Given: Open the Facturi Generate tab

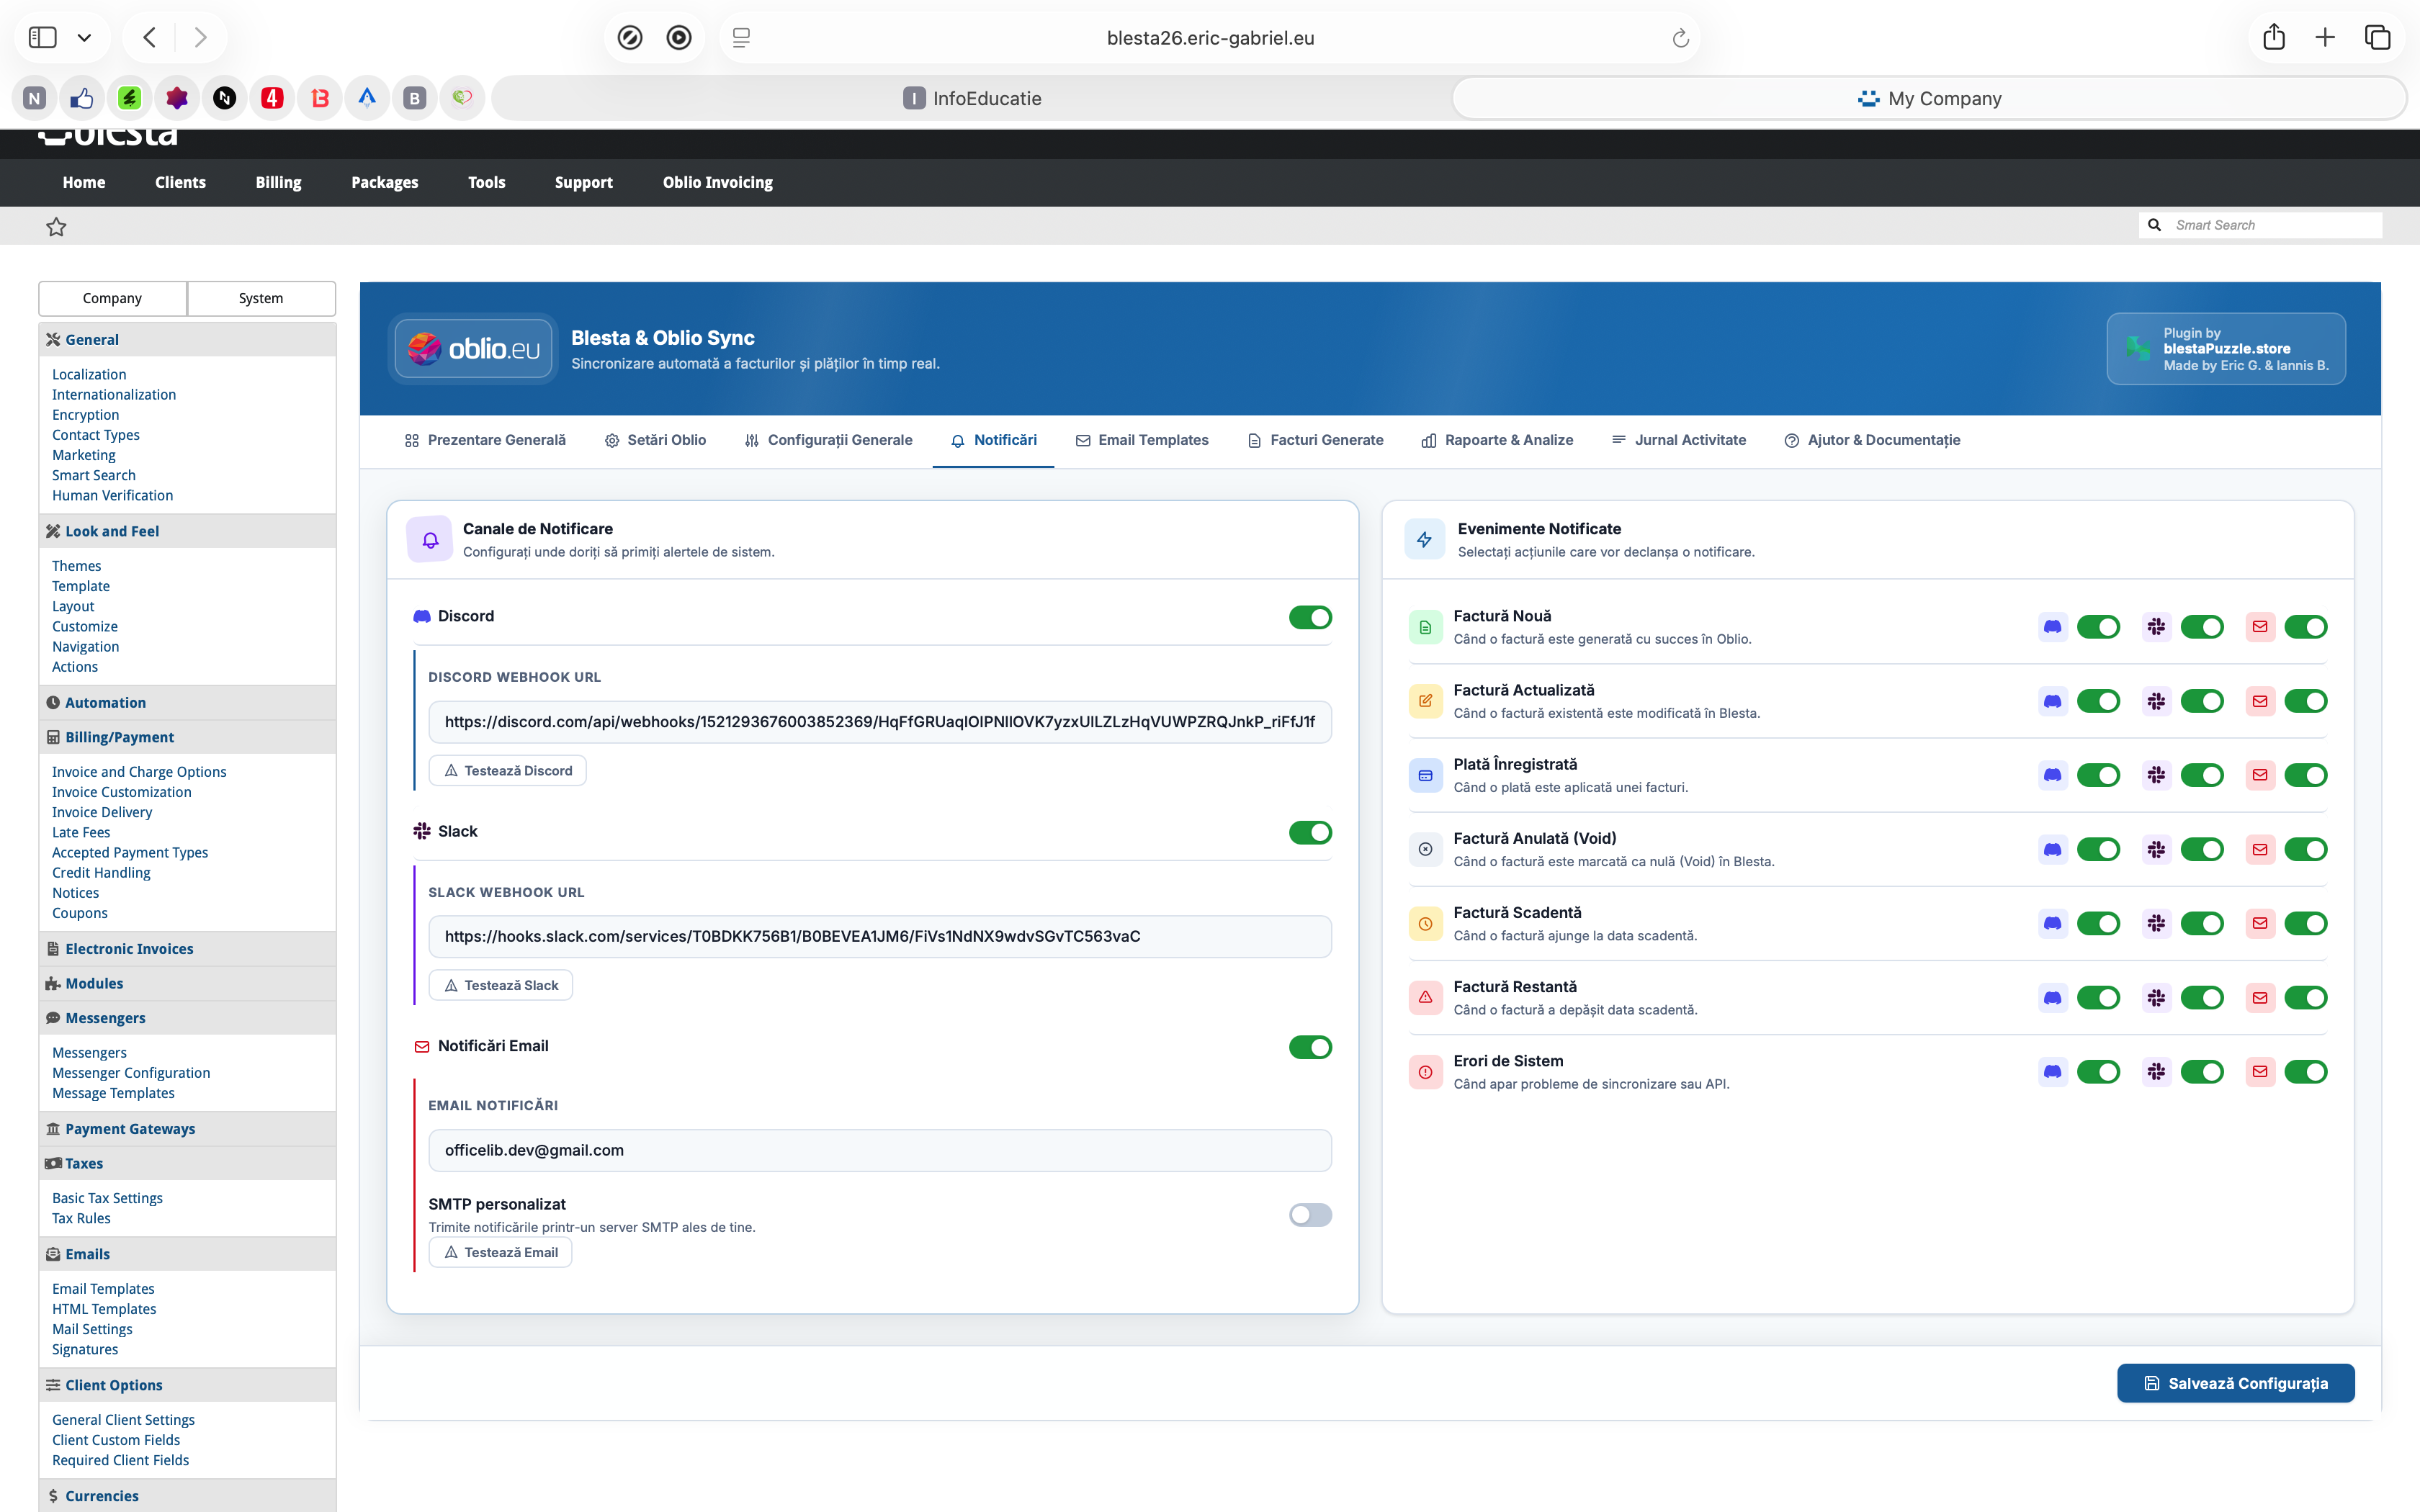Looking at the screenshot, I should [x=1316, y=440].
